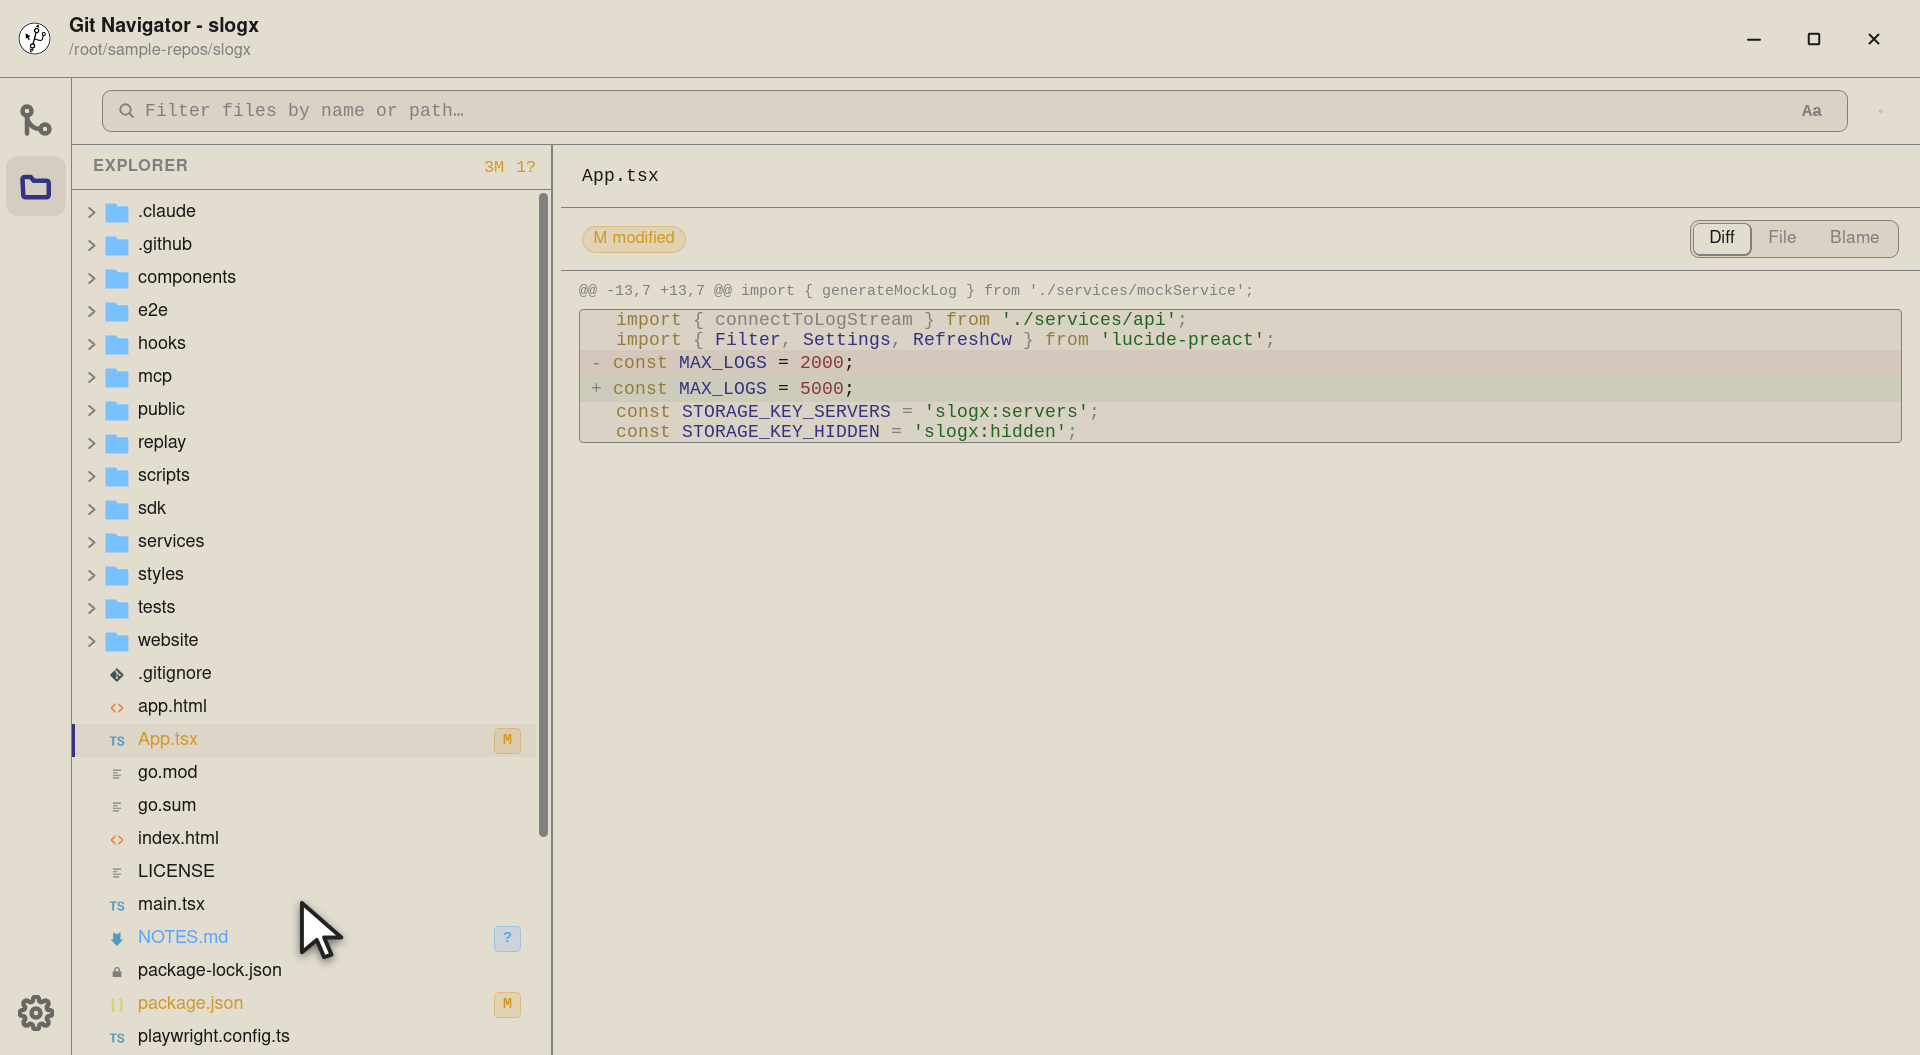Select the playwright.config.ts file name
This screenshot has width=1920, height=1055.
214,1036
